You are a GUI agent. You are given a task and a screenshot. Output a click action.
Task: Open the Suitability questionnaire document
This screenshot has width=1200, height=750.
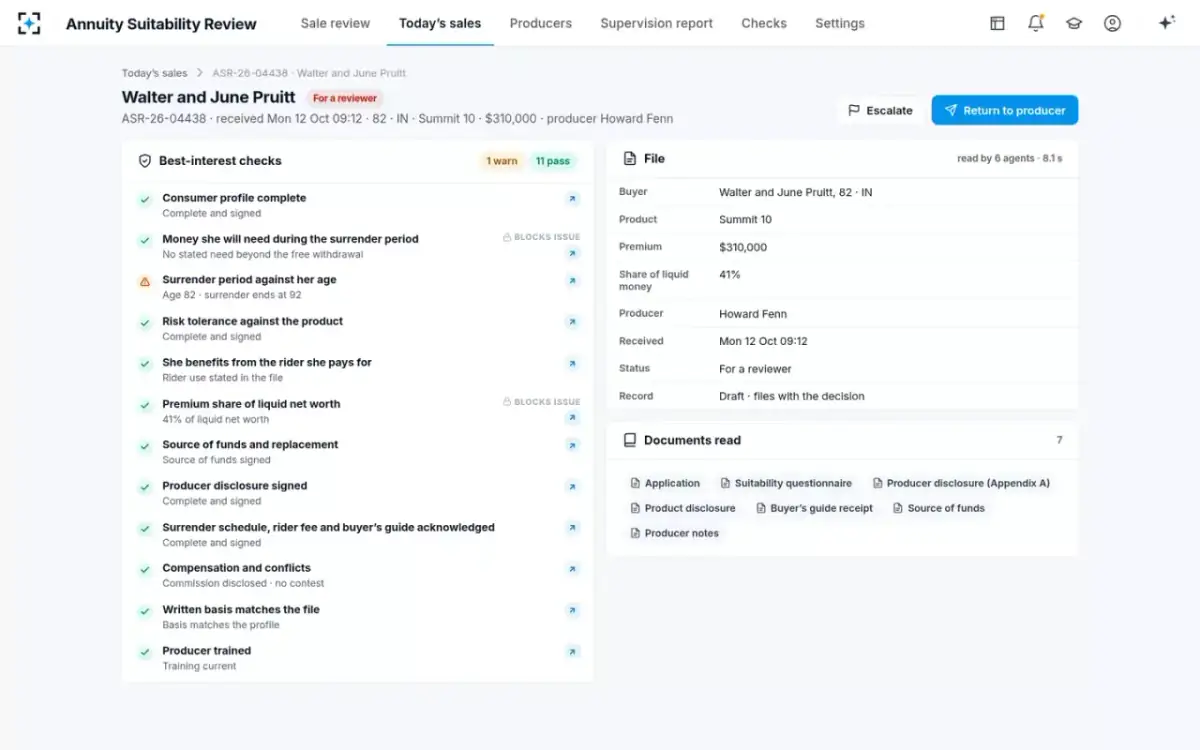point(786,483)
